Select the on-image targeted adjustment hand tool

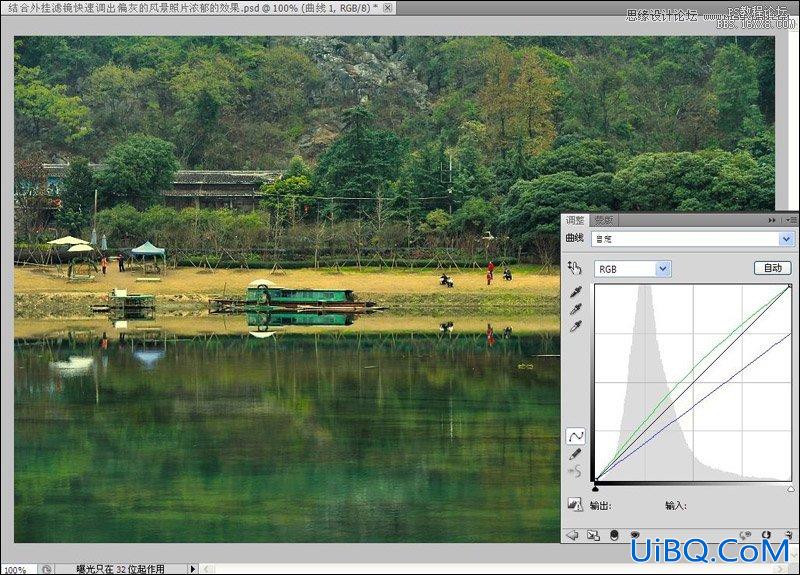tap(575, 268)
